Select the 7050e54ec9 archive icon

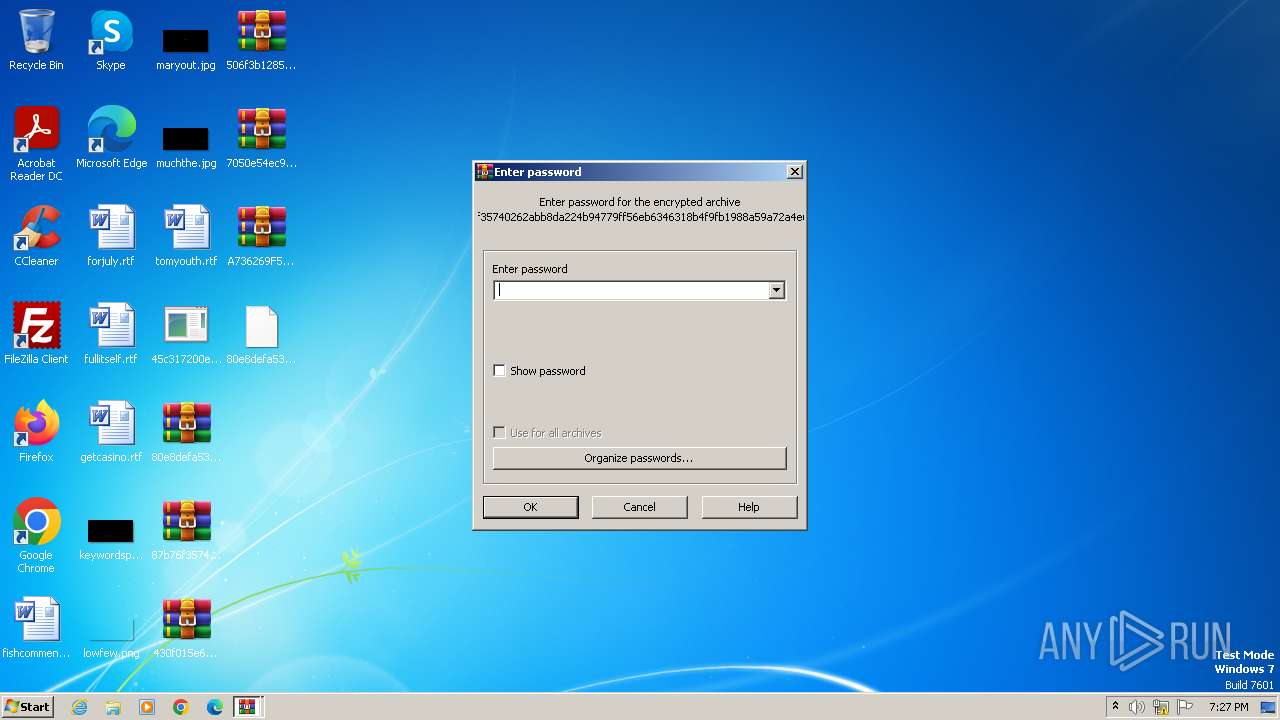point(261,138)
